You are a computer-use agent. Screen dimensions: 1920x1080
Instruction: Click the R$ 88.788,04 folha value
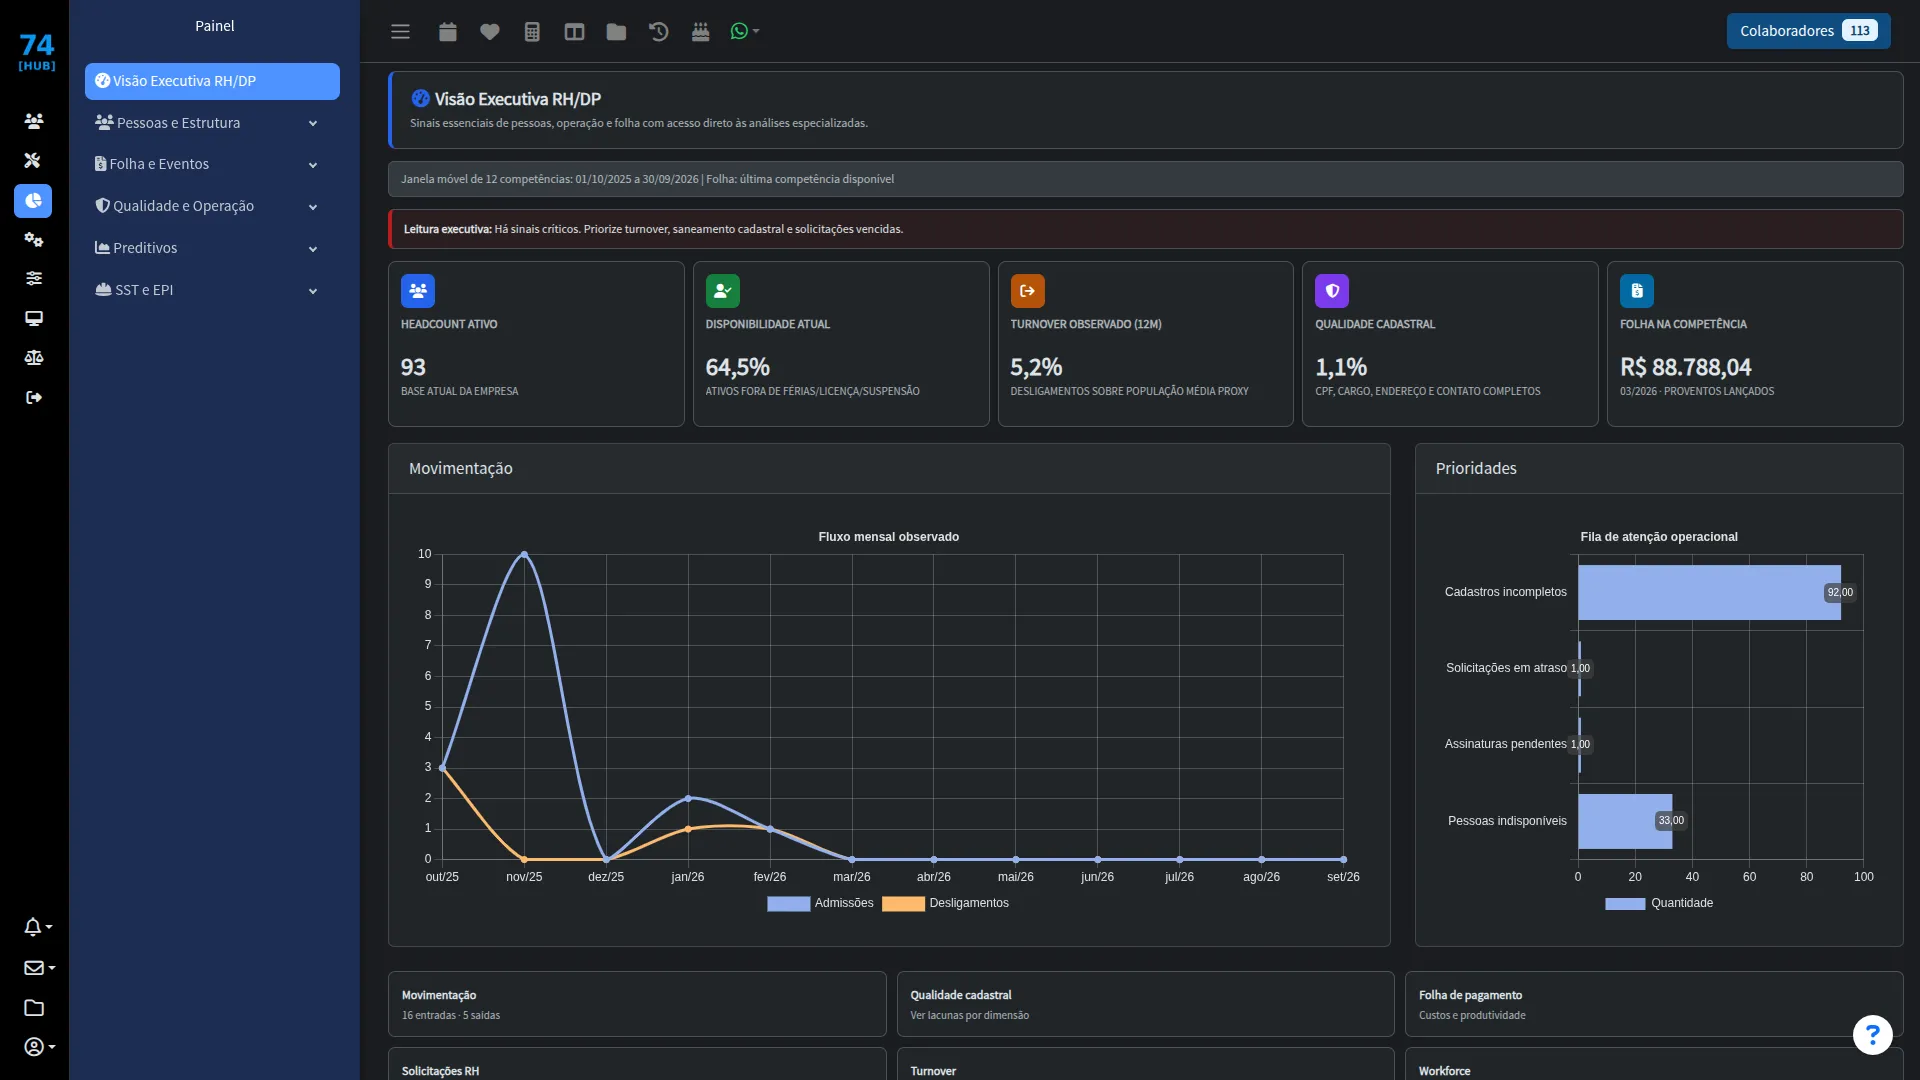click(1686, 367)
